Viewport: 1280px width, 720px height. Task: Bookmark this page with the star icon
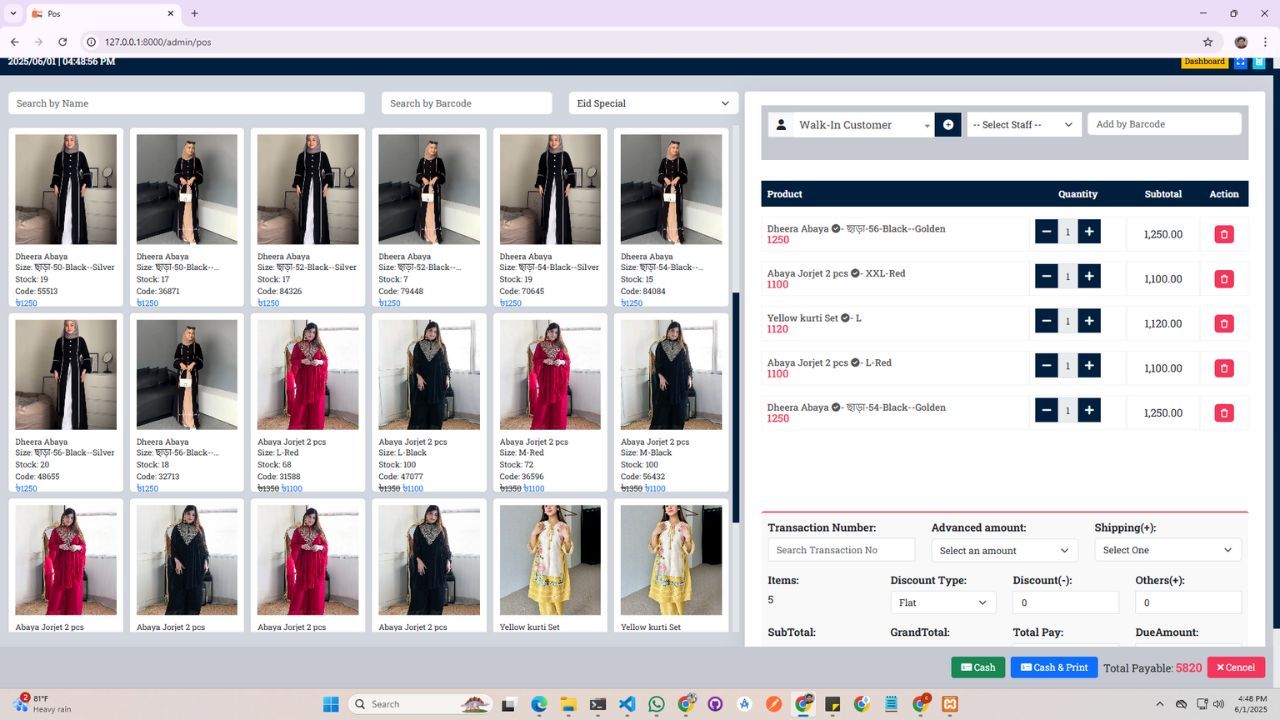1208,42
